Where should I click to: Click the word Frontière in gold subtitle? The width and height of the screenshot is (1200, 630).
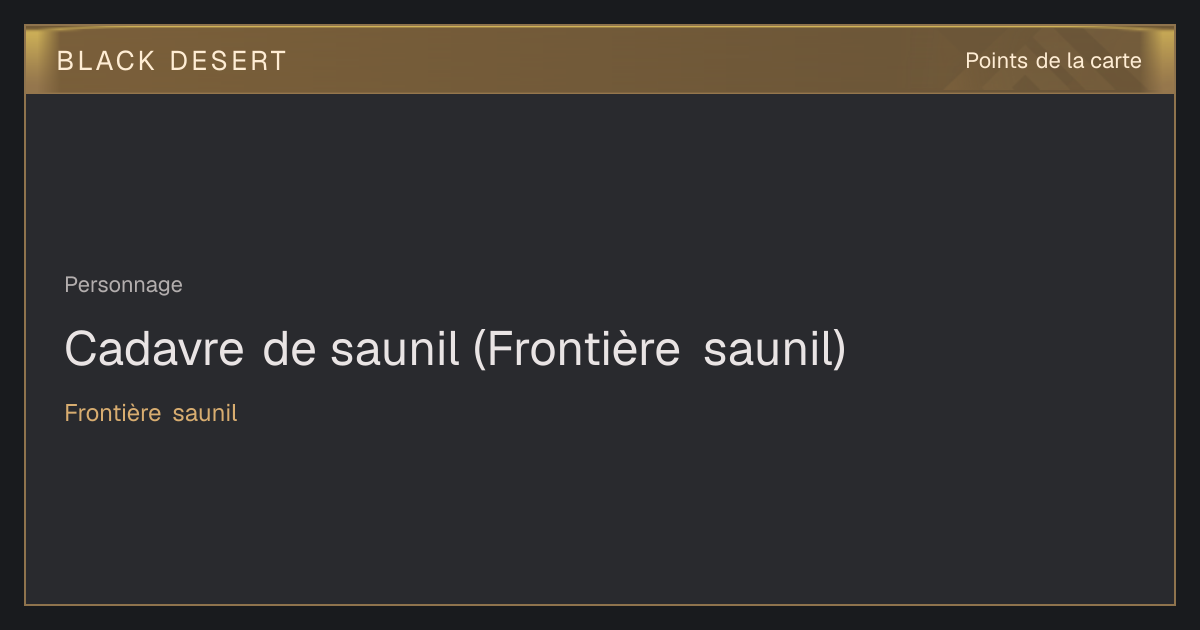113,413
